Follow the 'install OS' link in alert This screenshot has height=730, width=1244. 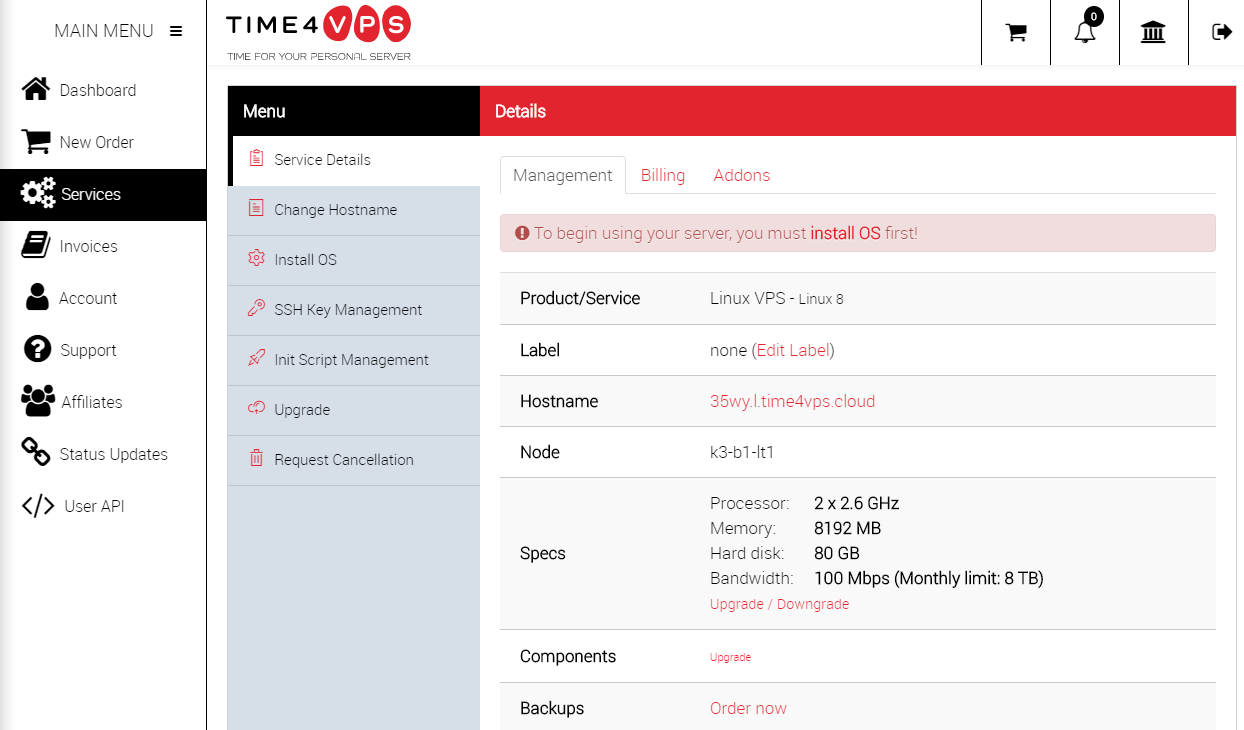click(845, 233)
